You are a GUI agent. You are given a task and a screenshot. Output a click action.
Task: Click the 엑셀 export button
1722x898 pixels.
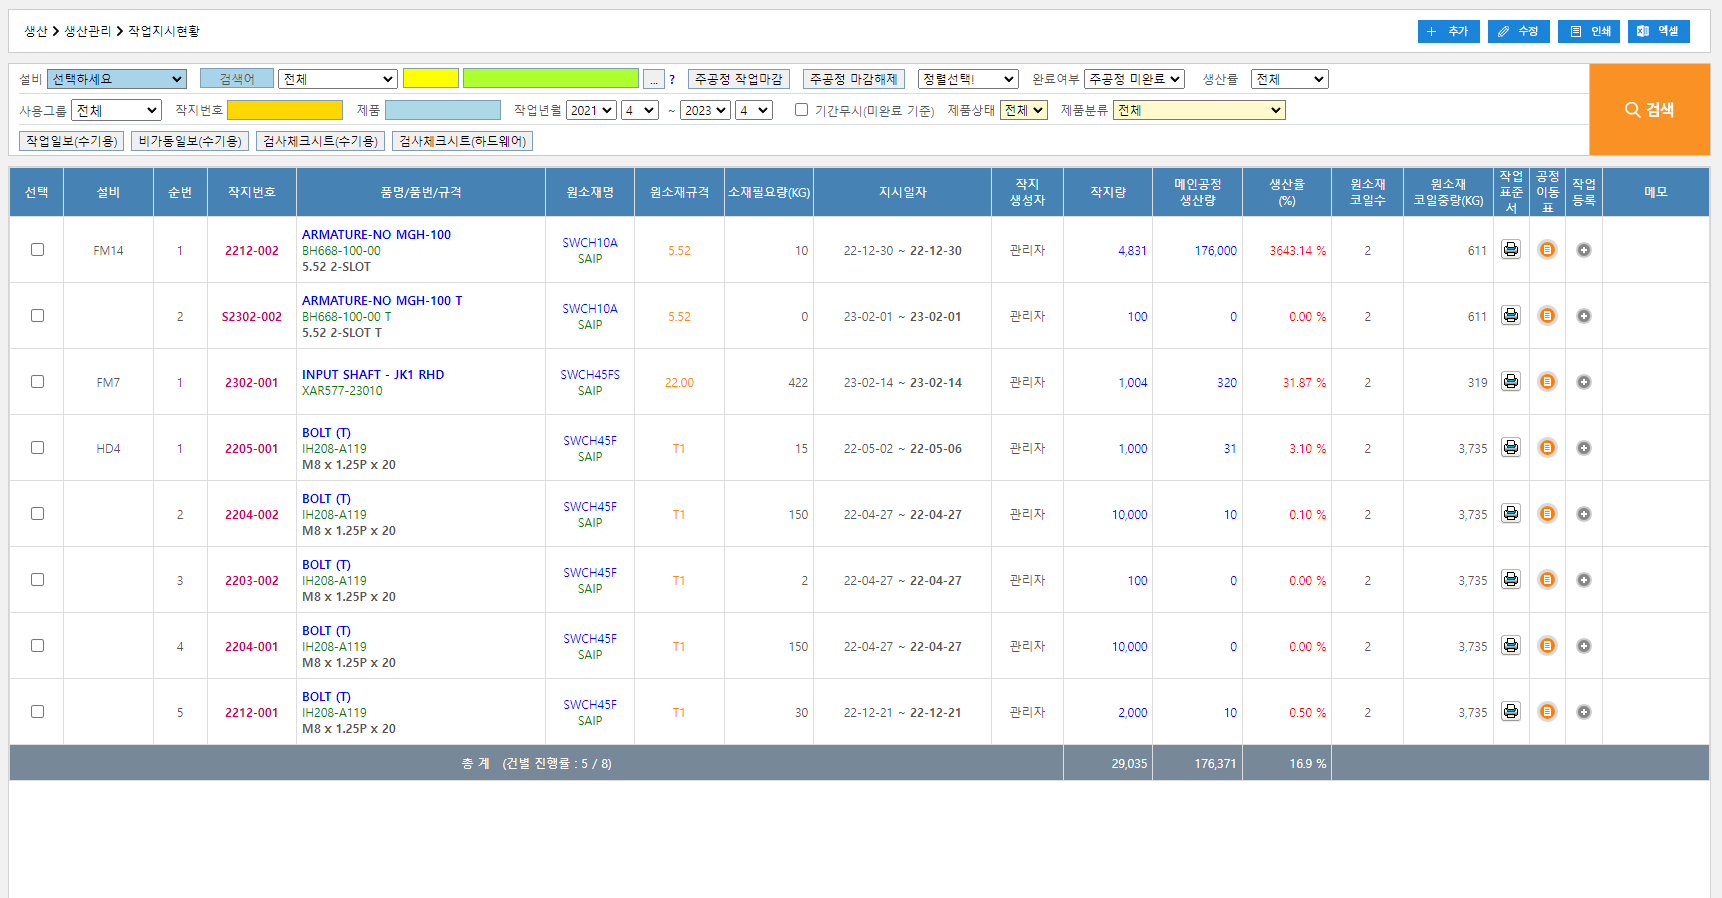[1658, 31]
